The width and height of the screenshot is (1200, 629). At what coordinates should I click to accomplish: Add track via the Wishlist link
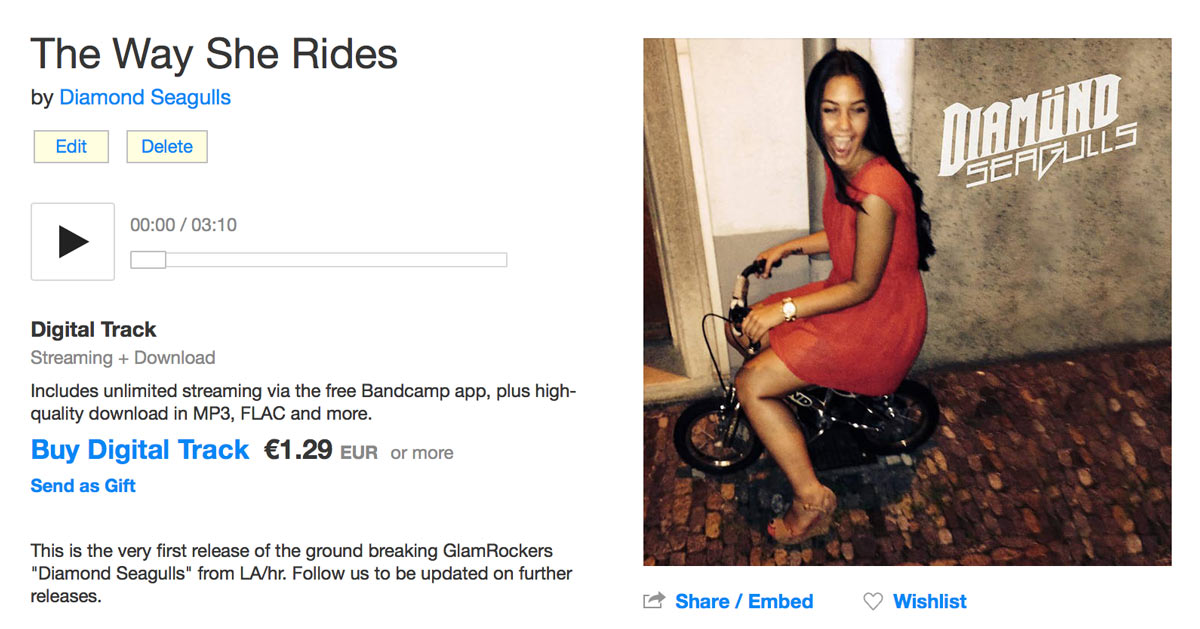(x=929, y=601)
